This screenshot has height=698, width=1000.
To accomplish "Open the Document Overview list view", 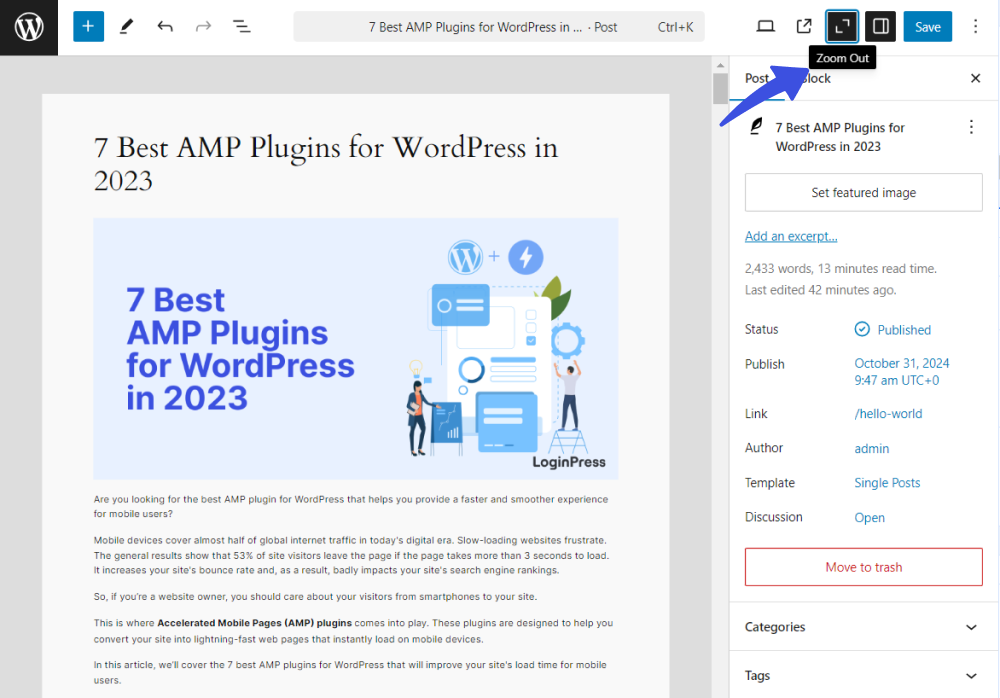I will (x=241, y=26).
